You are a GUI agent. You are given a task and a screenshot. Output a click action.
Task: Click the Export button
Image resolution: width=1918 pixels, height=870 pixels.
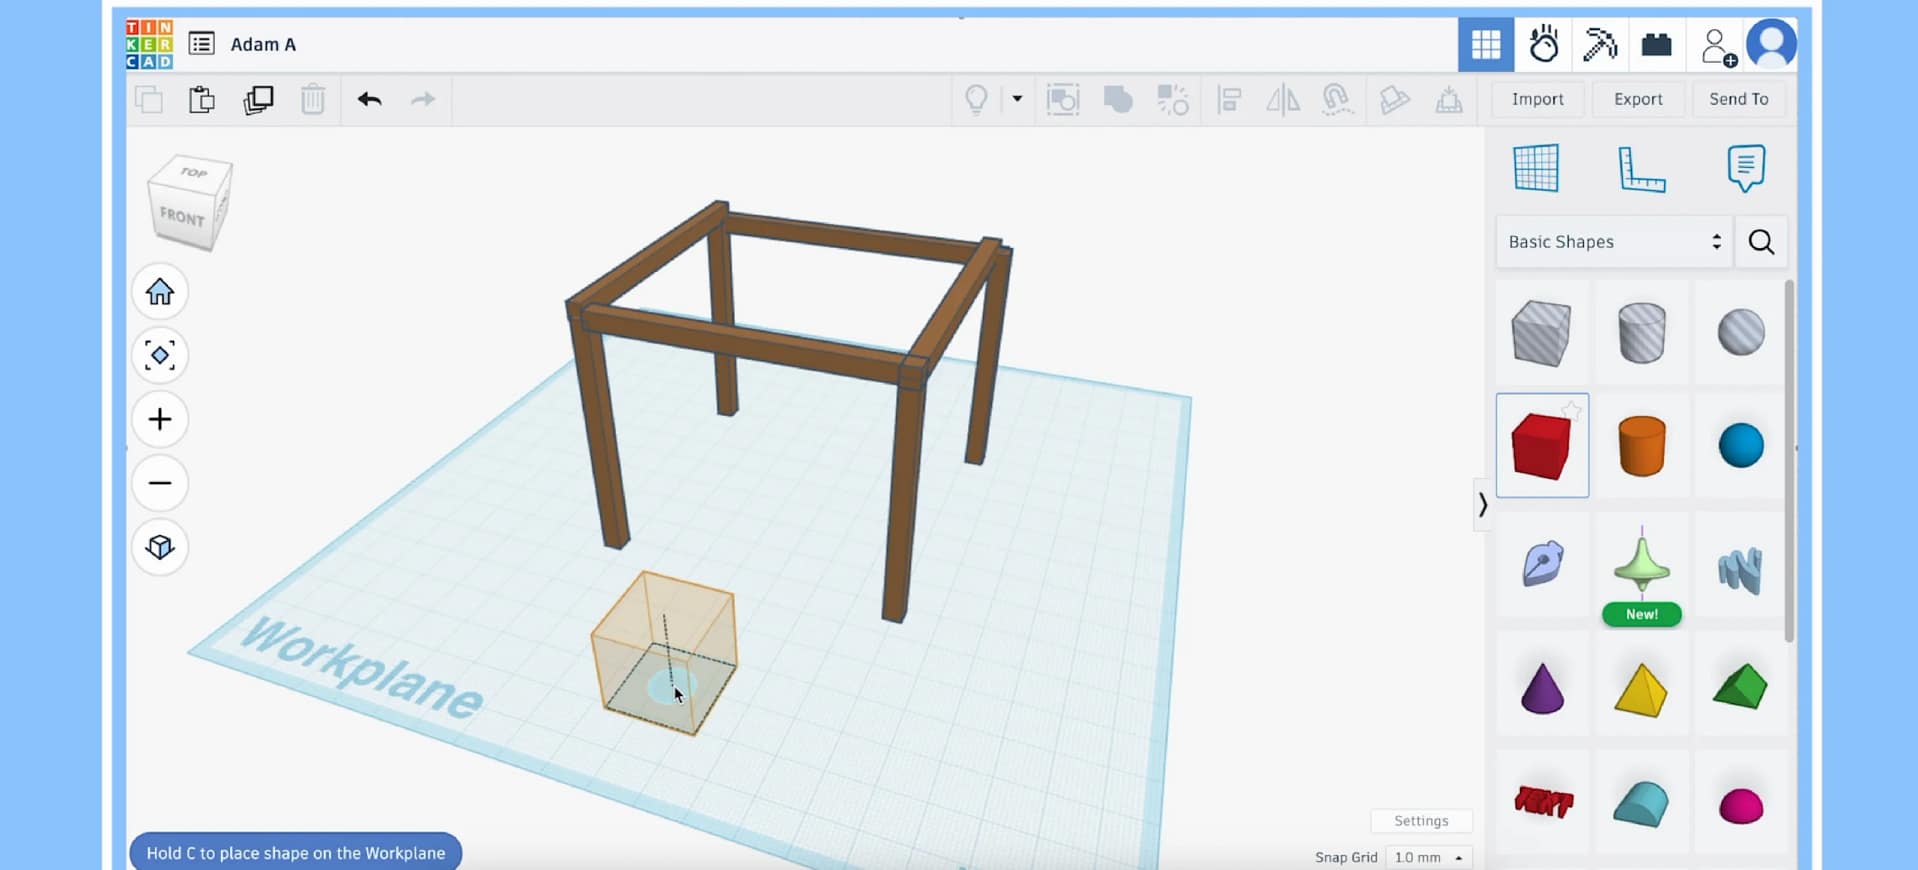[x=1638, y=99]
